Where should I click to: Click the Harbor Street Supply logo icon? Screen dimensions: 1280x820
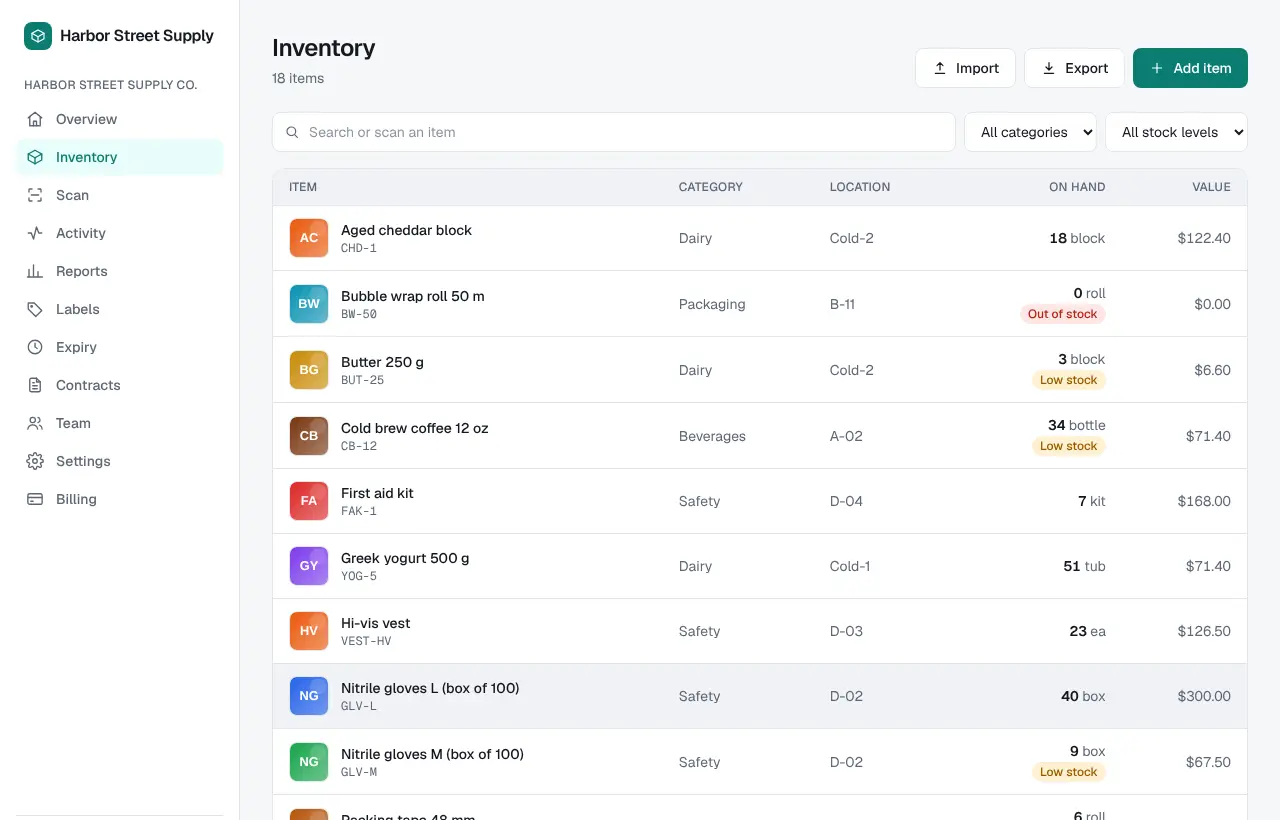38,36
